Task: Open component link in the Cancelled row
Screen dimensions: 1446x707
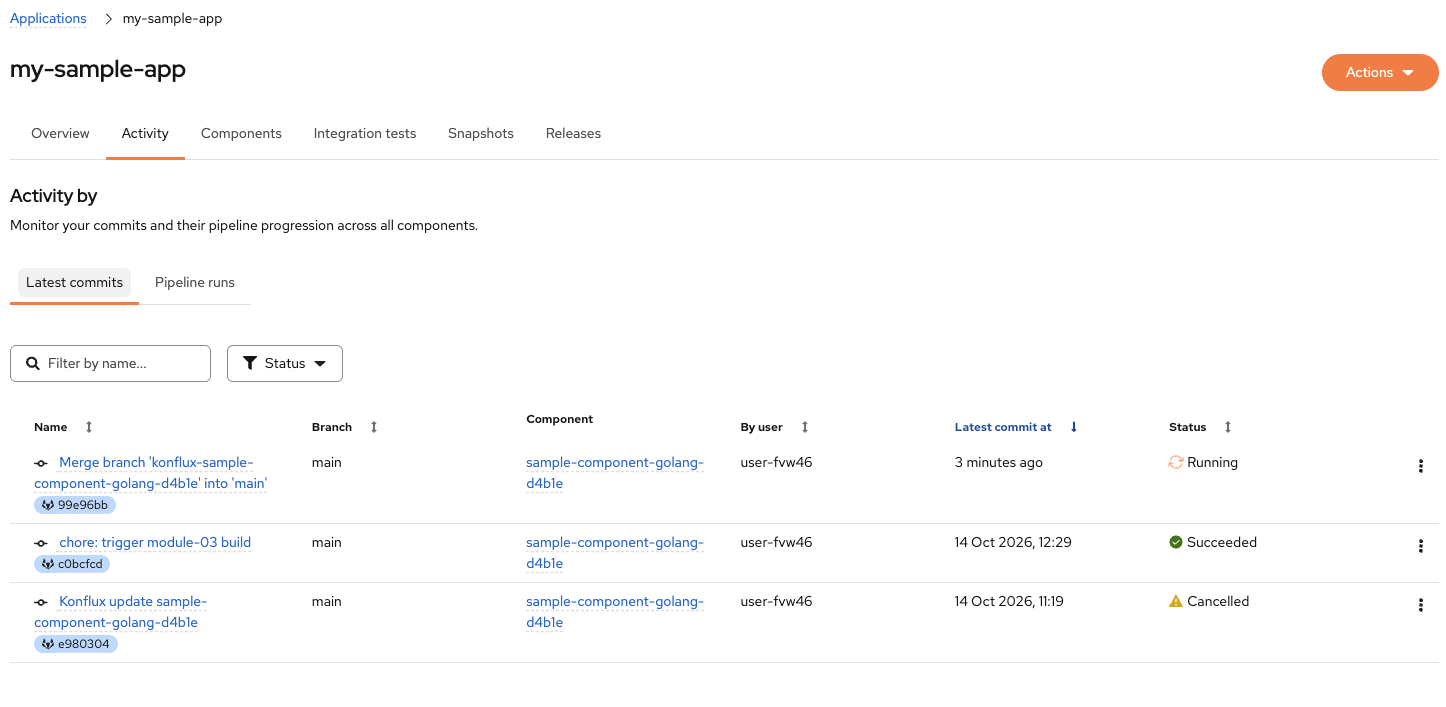Action: coord(615,612)
